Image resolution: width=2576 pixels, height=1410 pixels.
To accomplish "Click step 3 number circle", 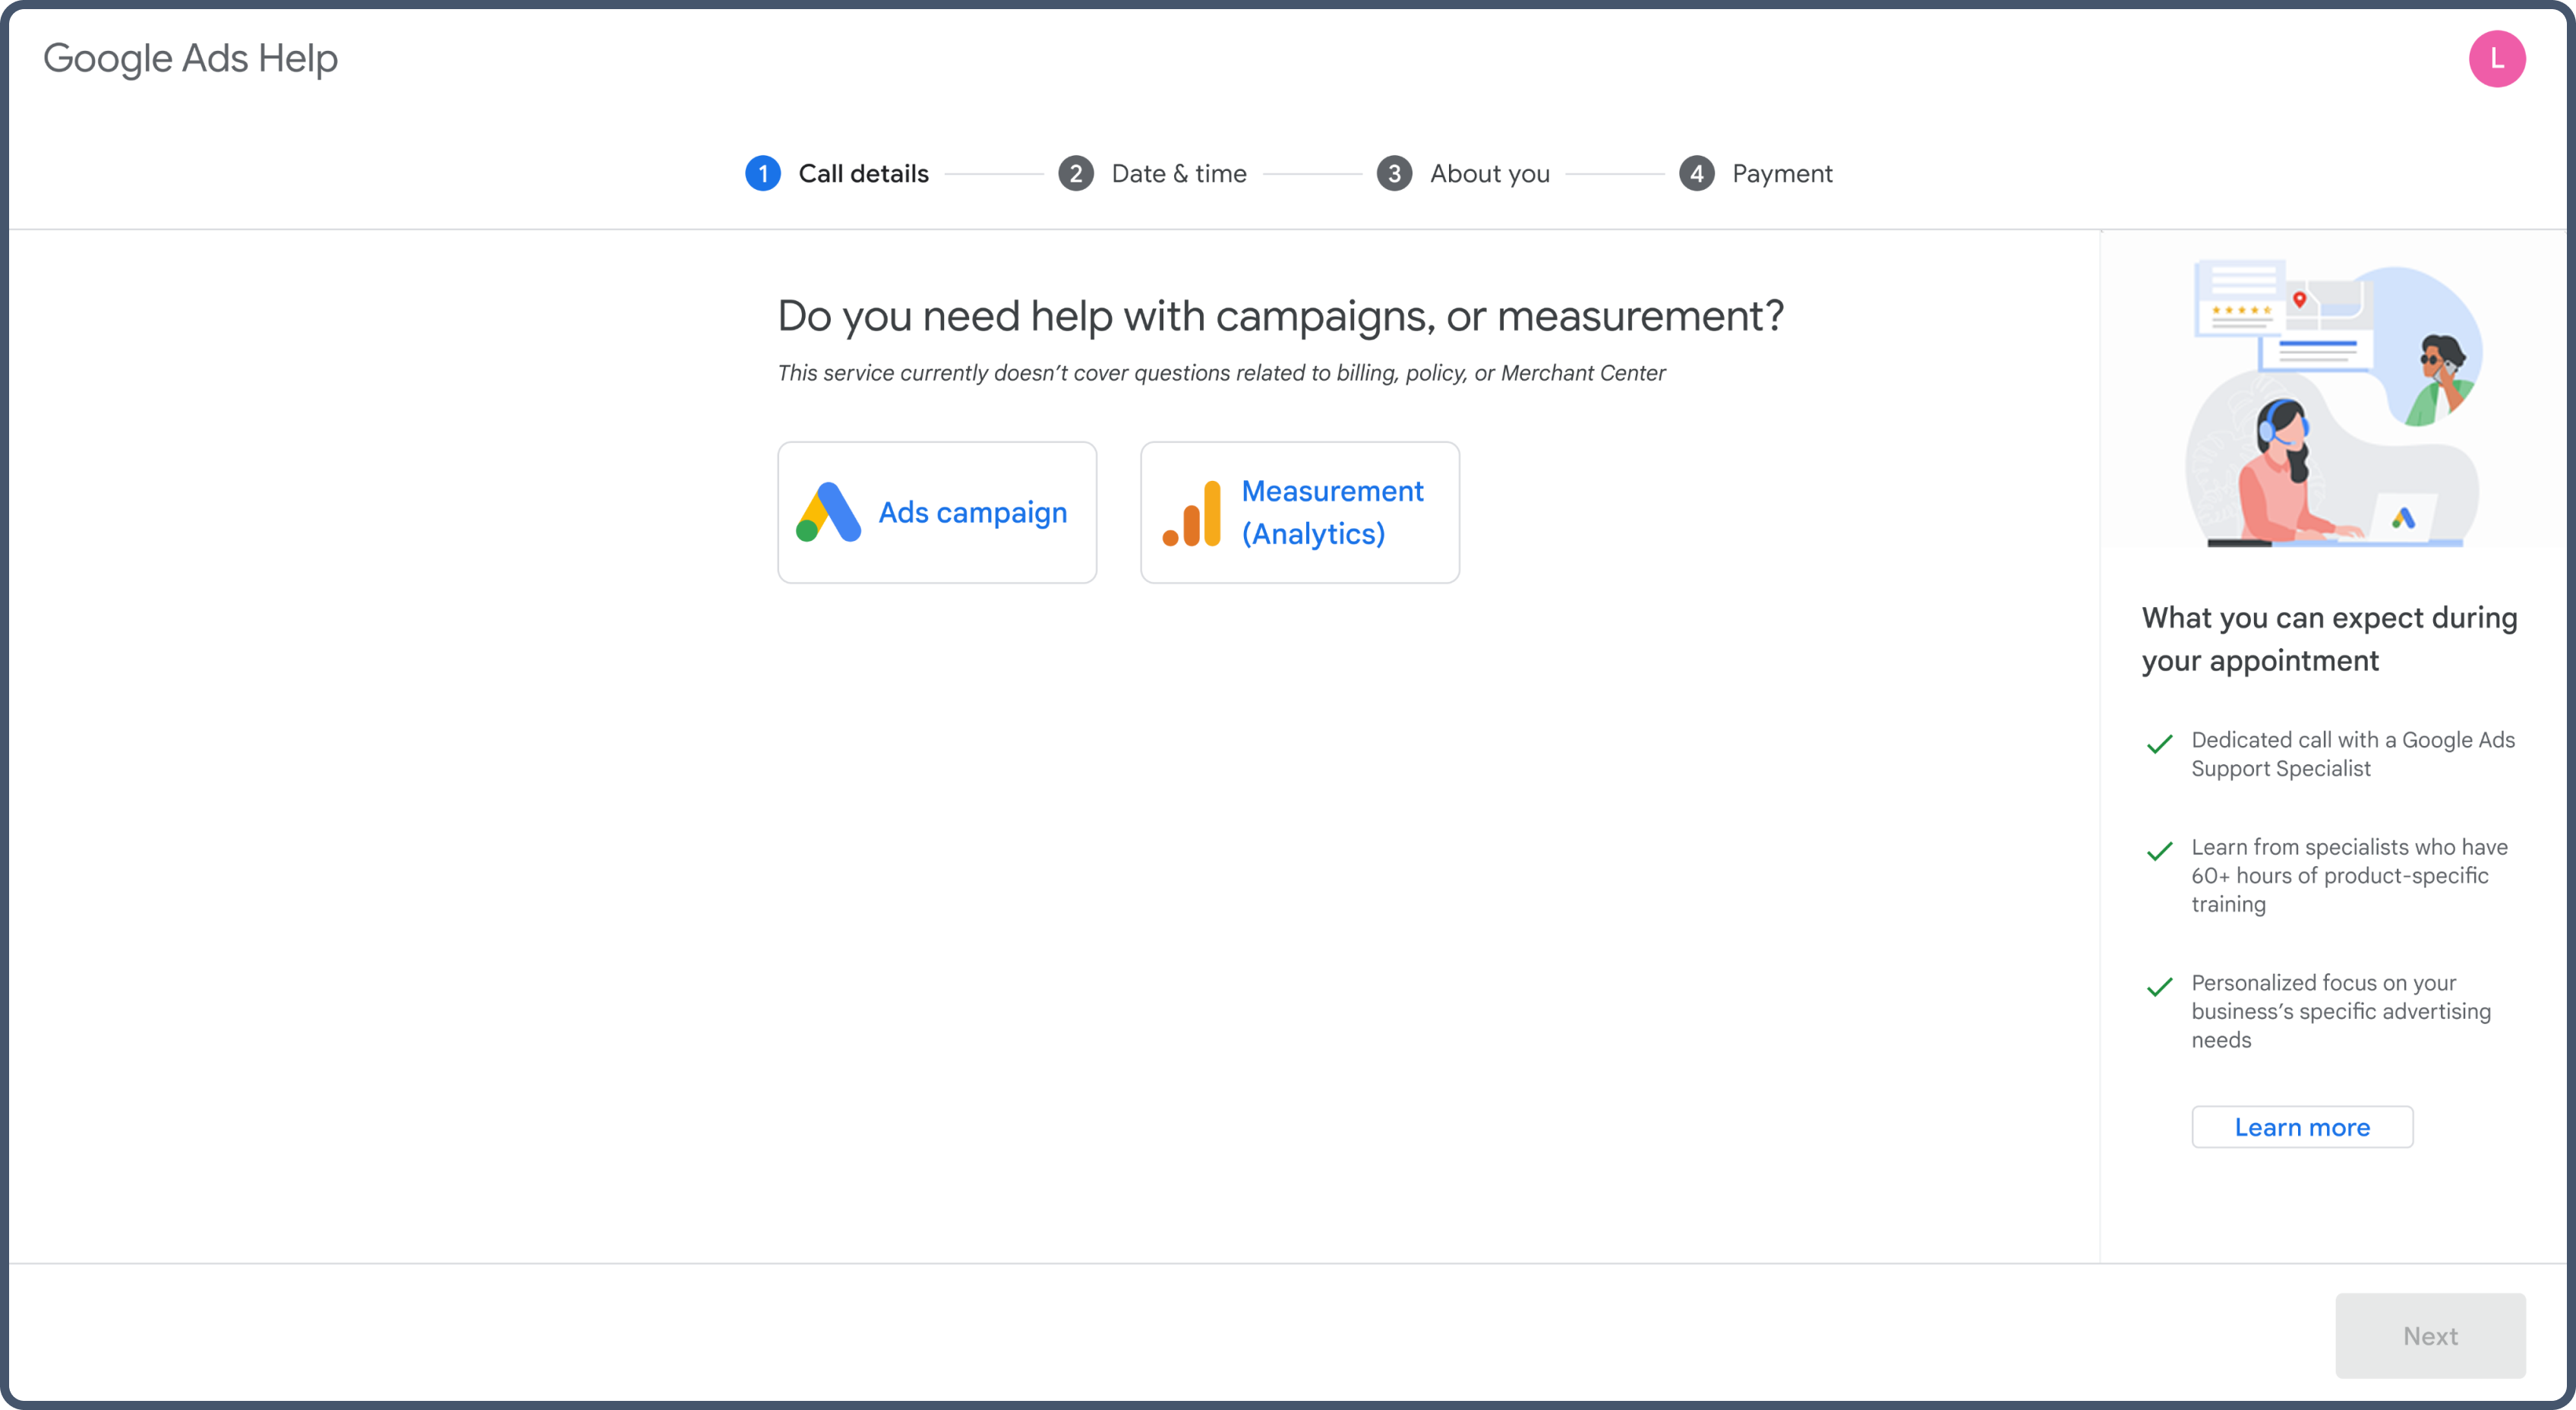I will click(1394, 174).
